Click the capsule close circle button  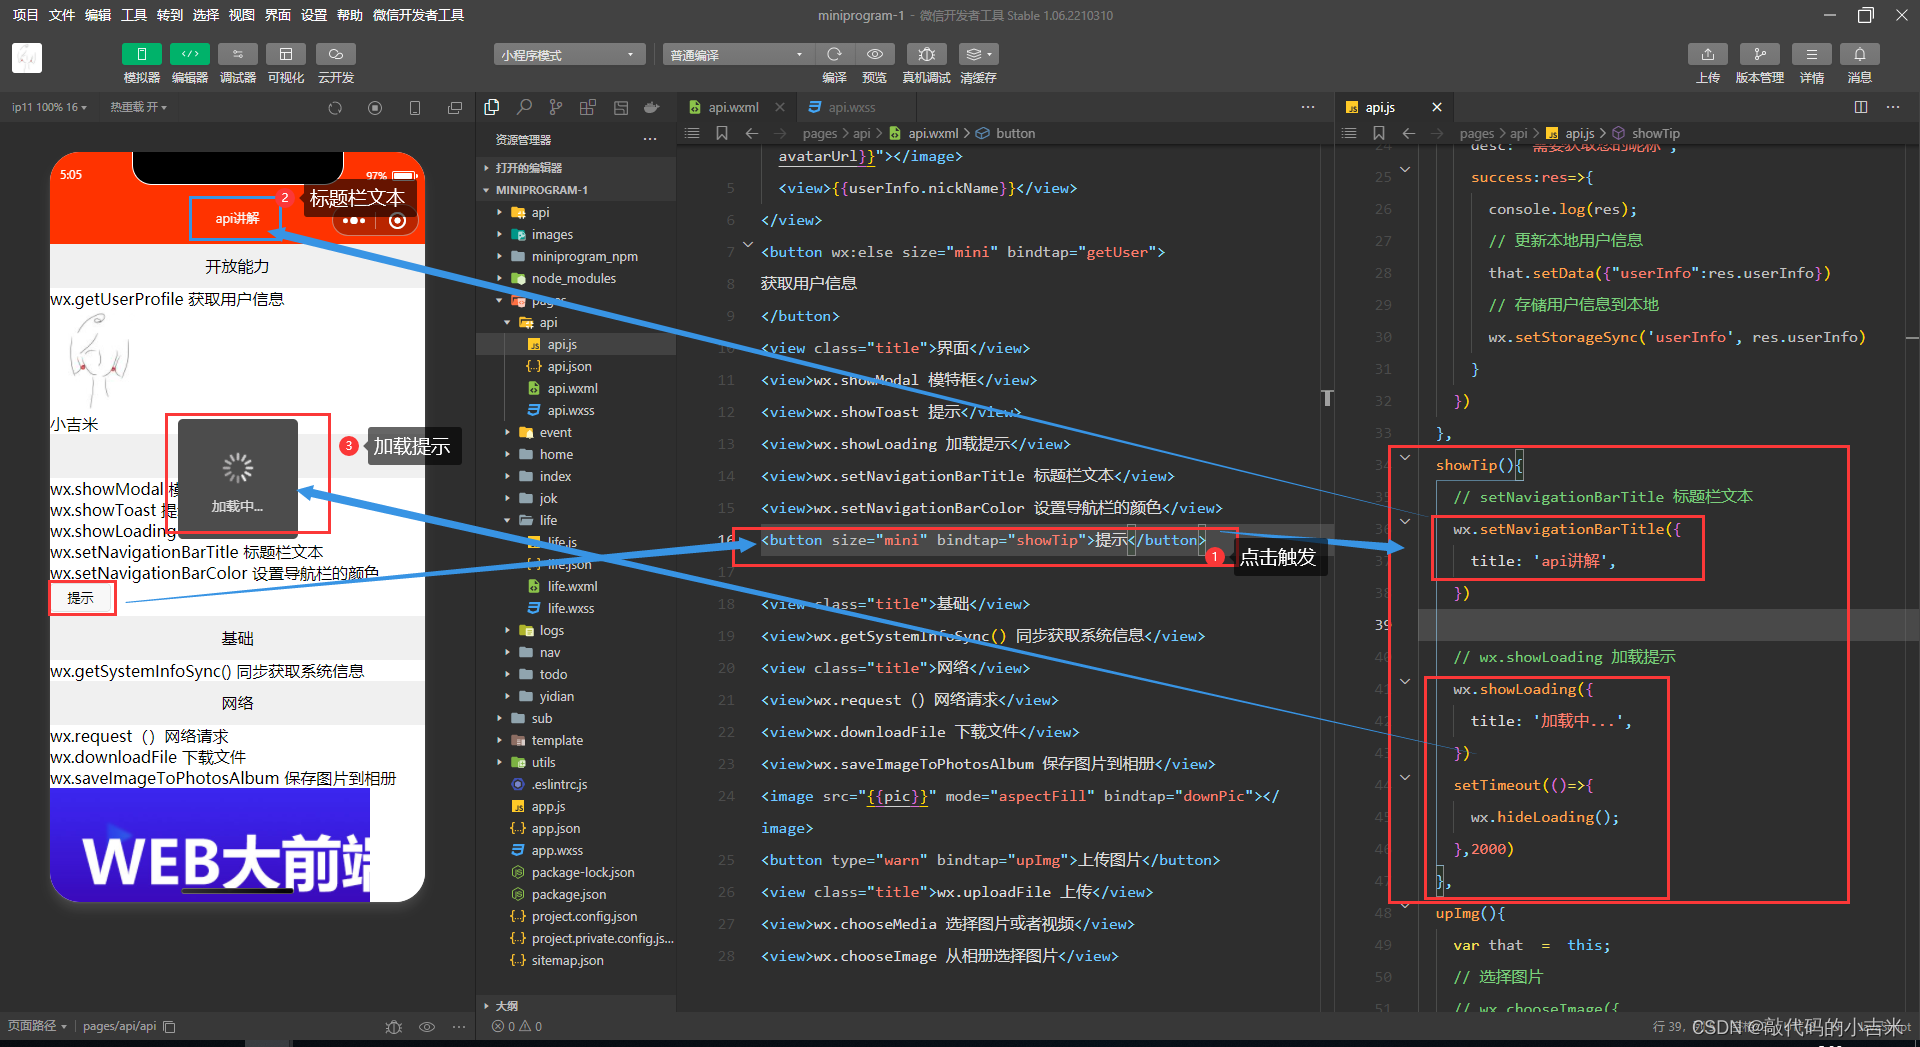[x=397, y=220]
